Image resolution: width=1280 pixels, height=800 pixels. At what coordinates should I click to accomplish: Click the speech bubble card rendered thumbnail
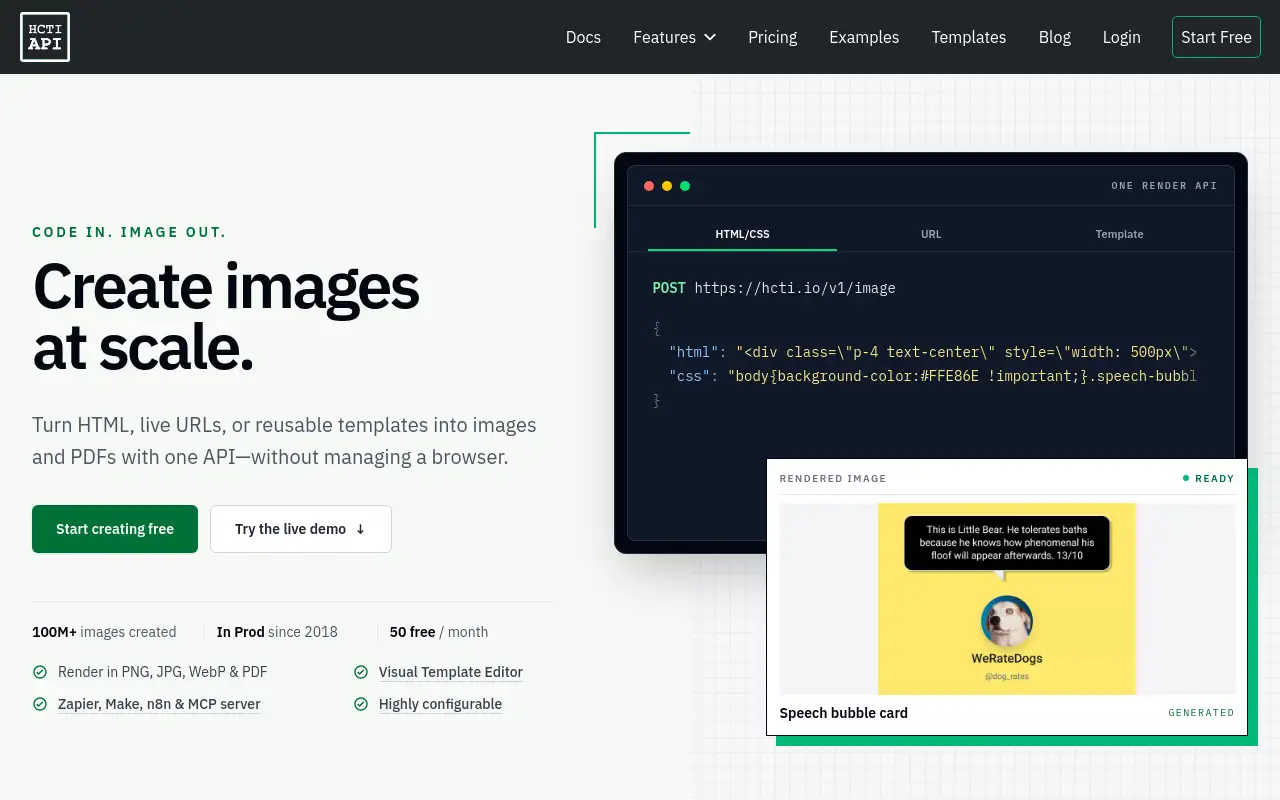1007,599
